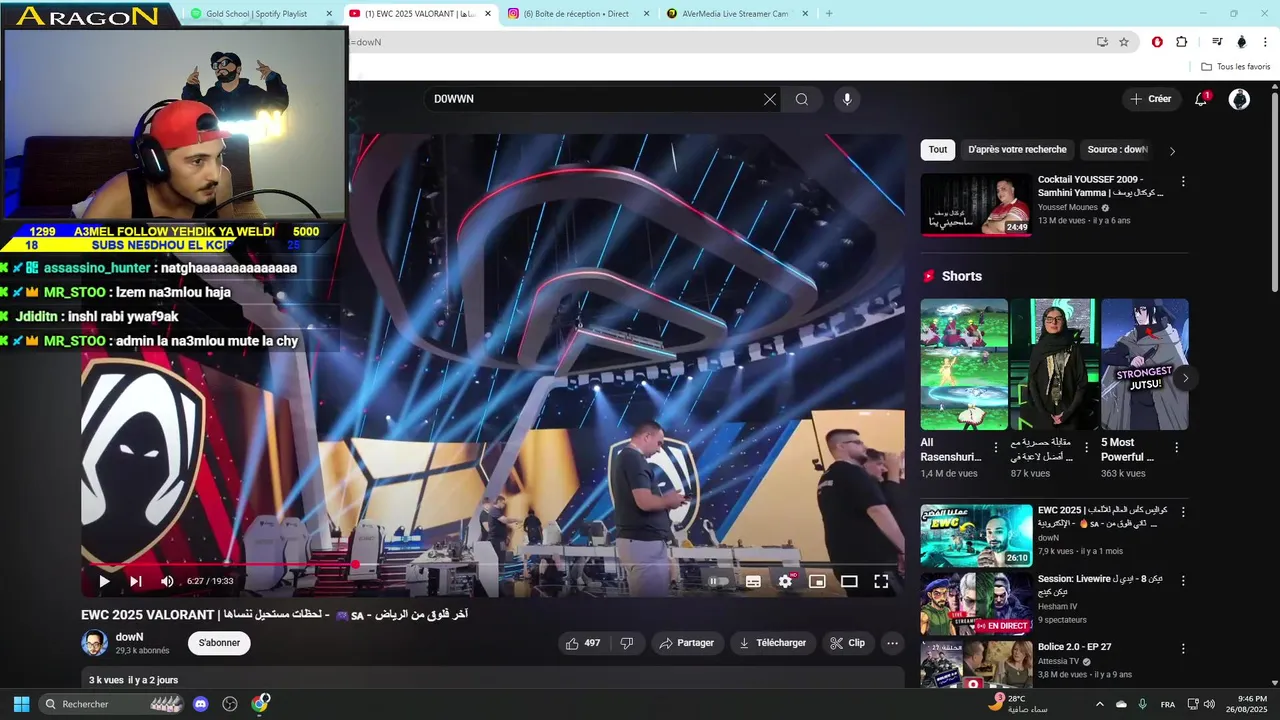Viewport: 1280px width, 720px height.
Task: Skip to next video in player
Action: coord(136,581)
